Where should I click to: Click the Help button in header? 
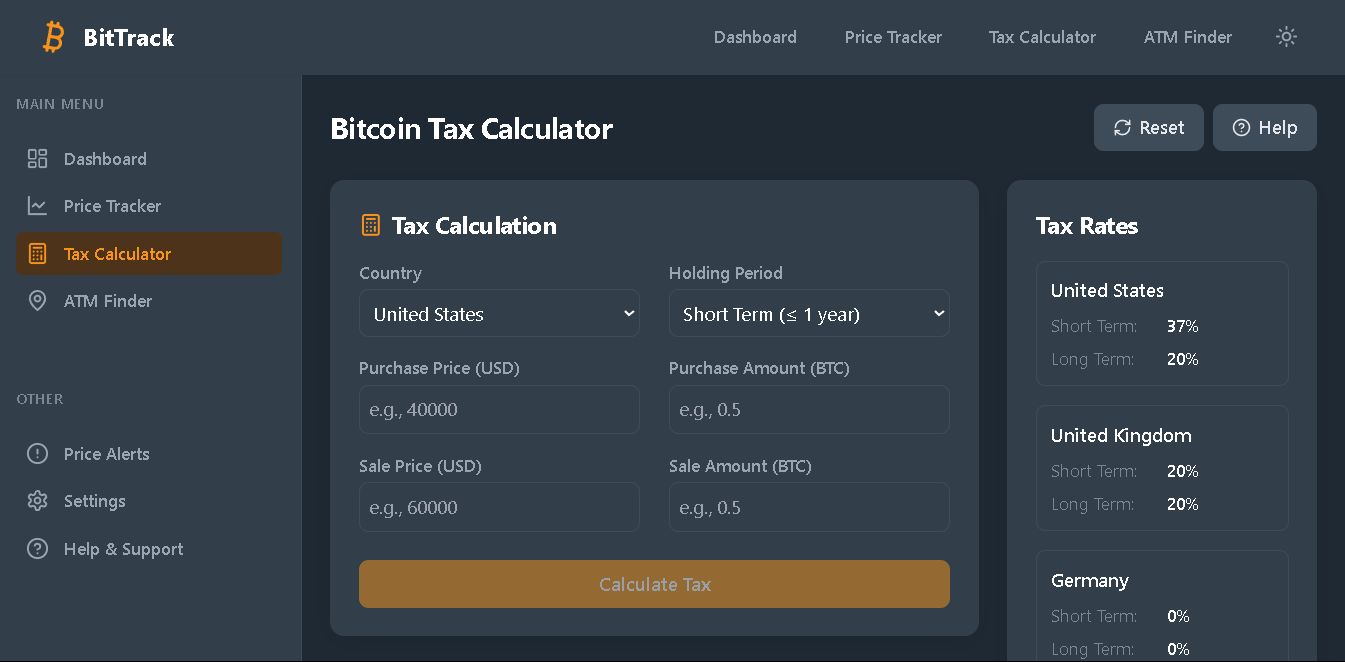click(x=1264, y=128)
